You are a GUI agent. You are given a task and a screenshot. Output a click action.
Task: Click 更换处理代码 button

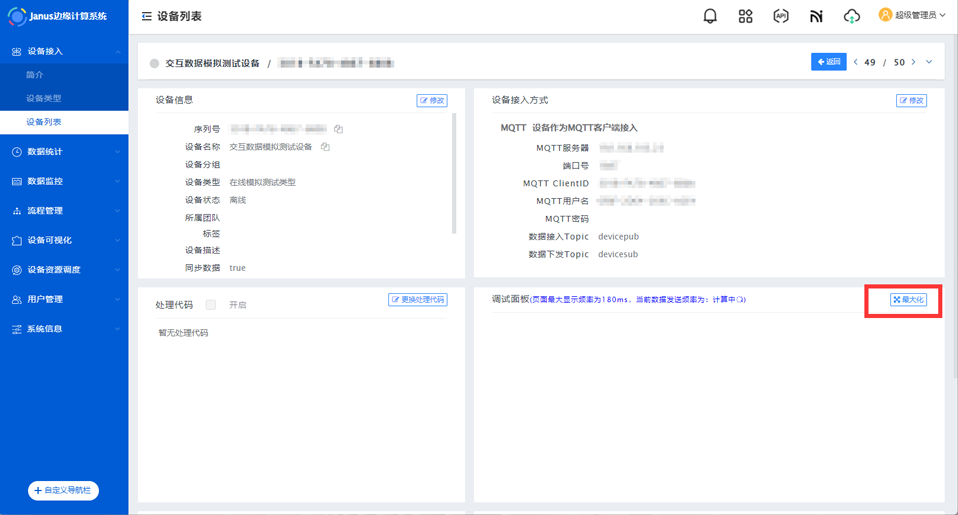tap(417, 300)
